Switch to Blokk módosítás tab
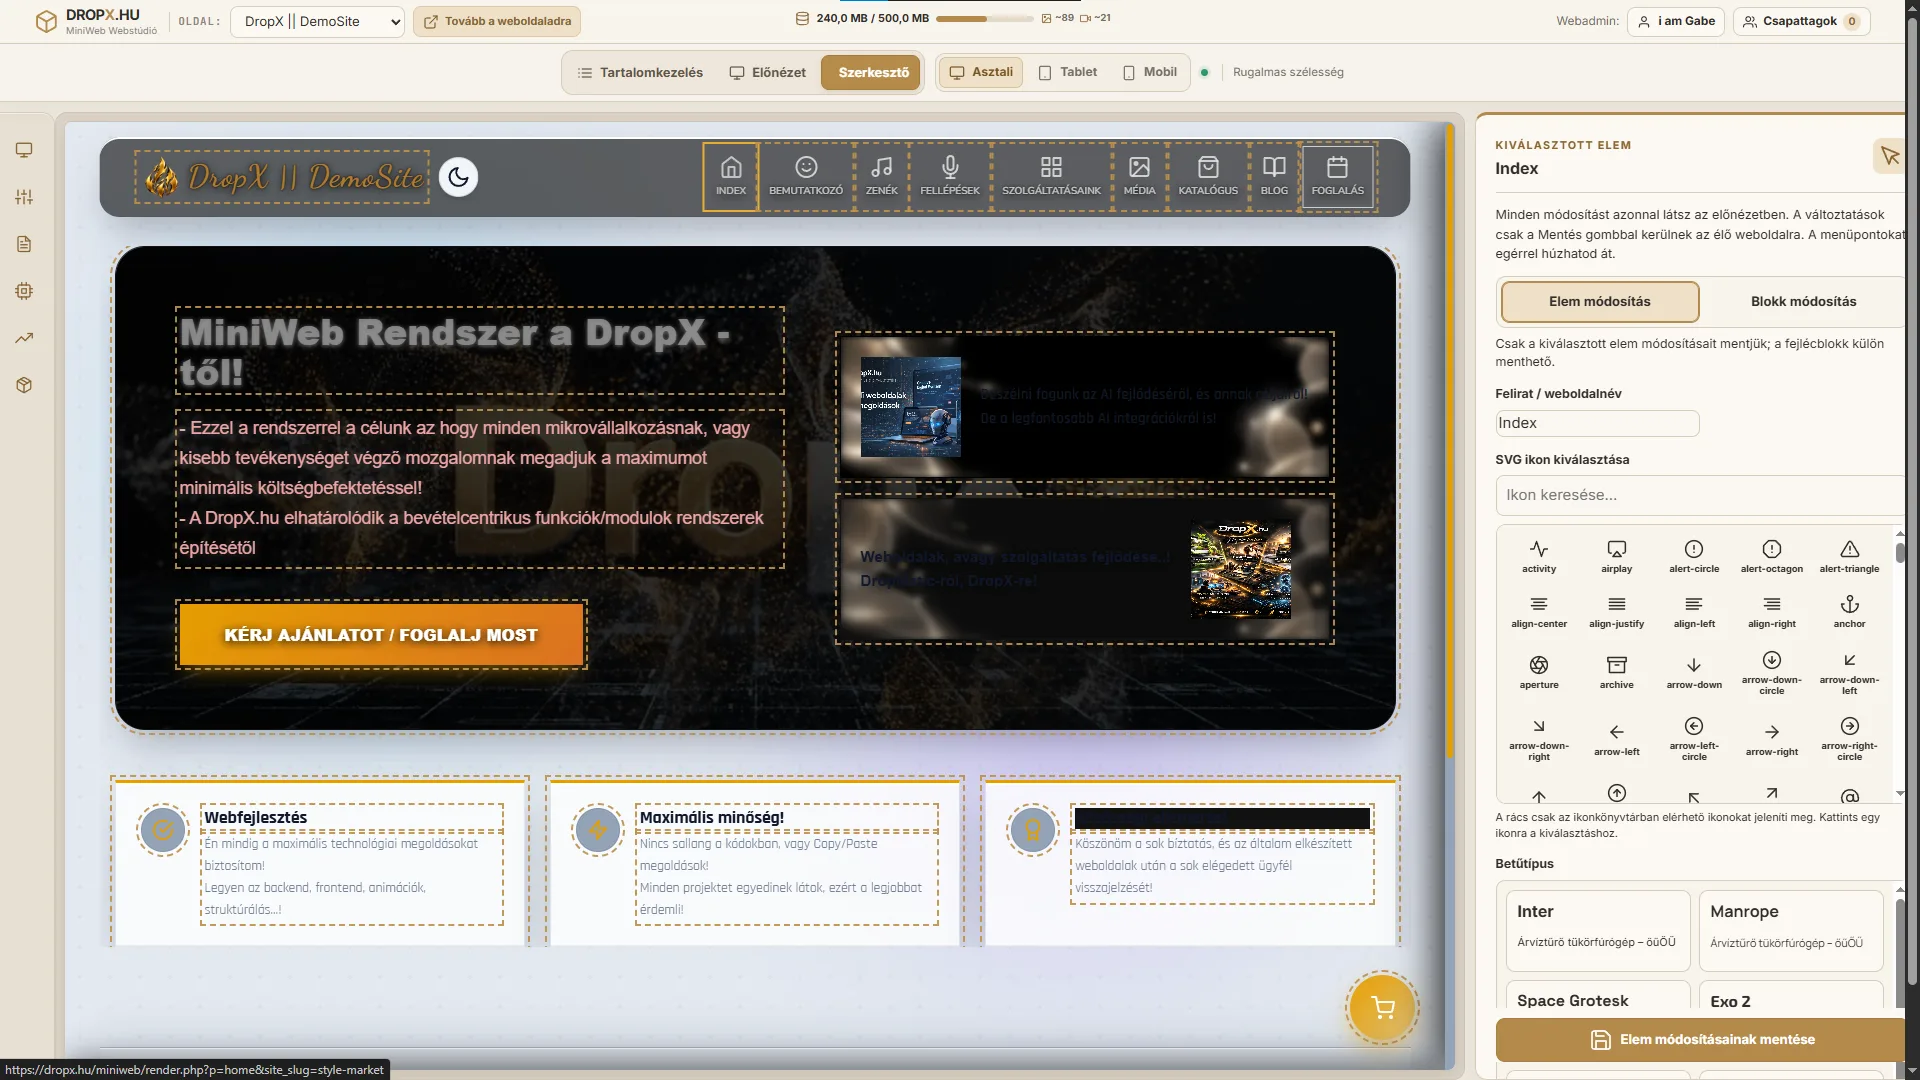Screen dimensions: 1920x1080 [x=1803, y=301]
